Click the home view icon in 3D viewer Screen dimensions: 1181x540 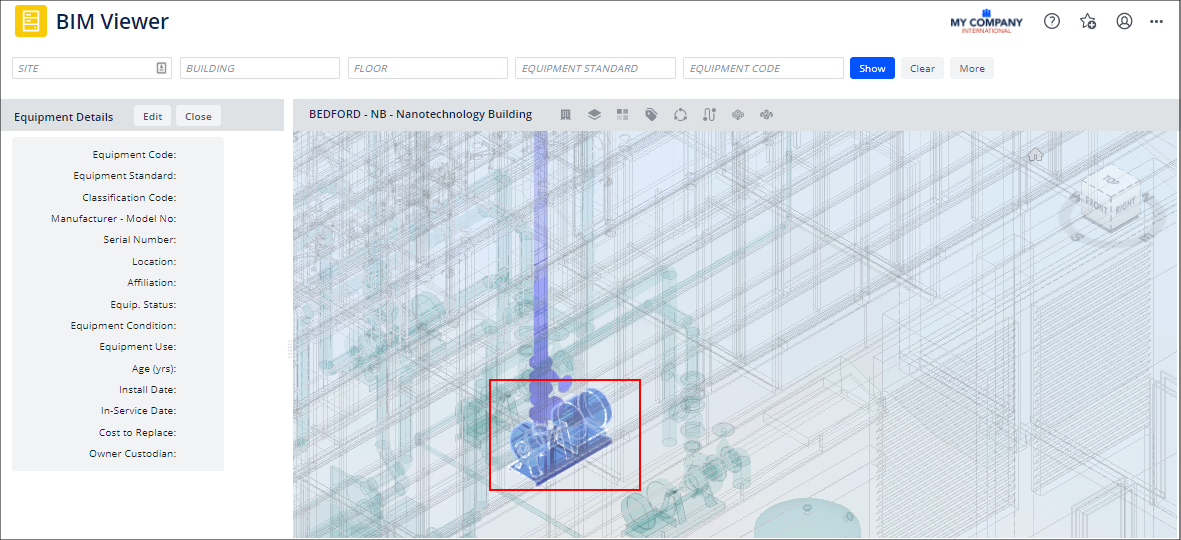1035,155
